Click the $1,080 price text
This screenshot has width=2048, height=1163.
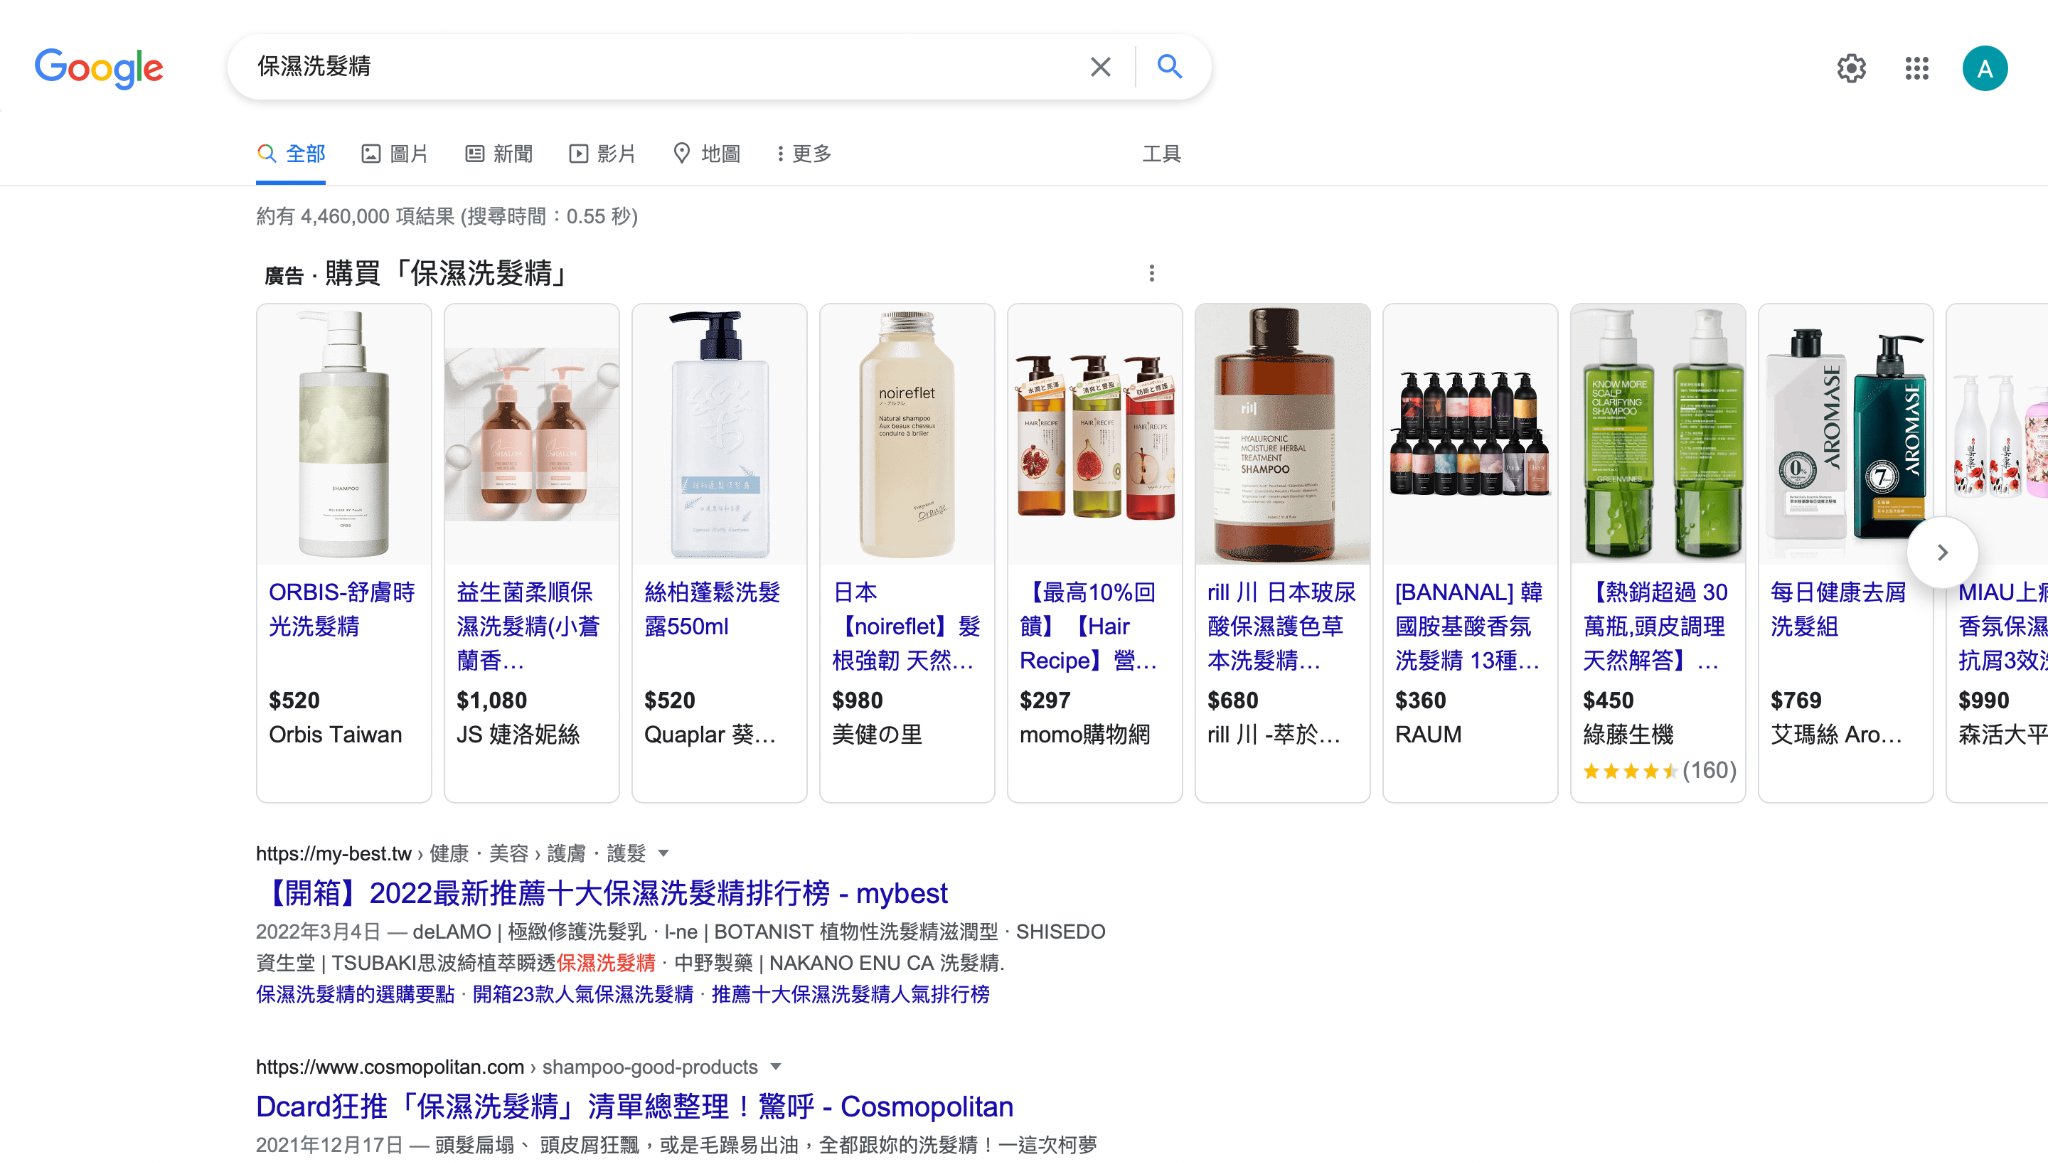(492, 701)
